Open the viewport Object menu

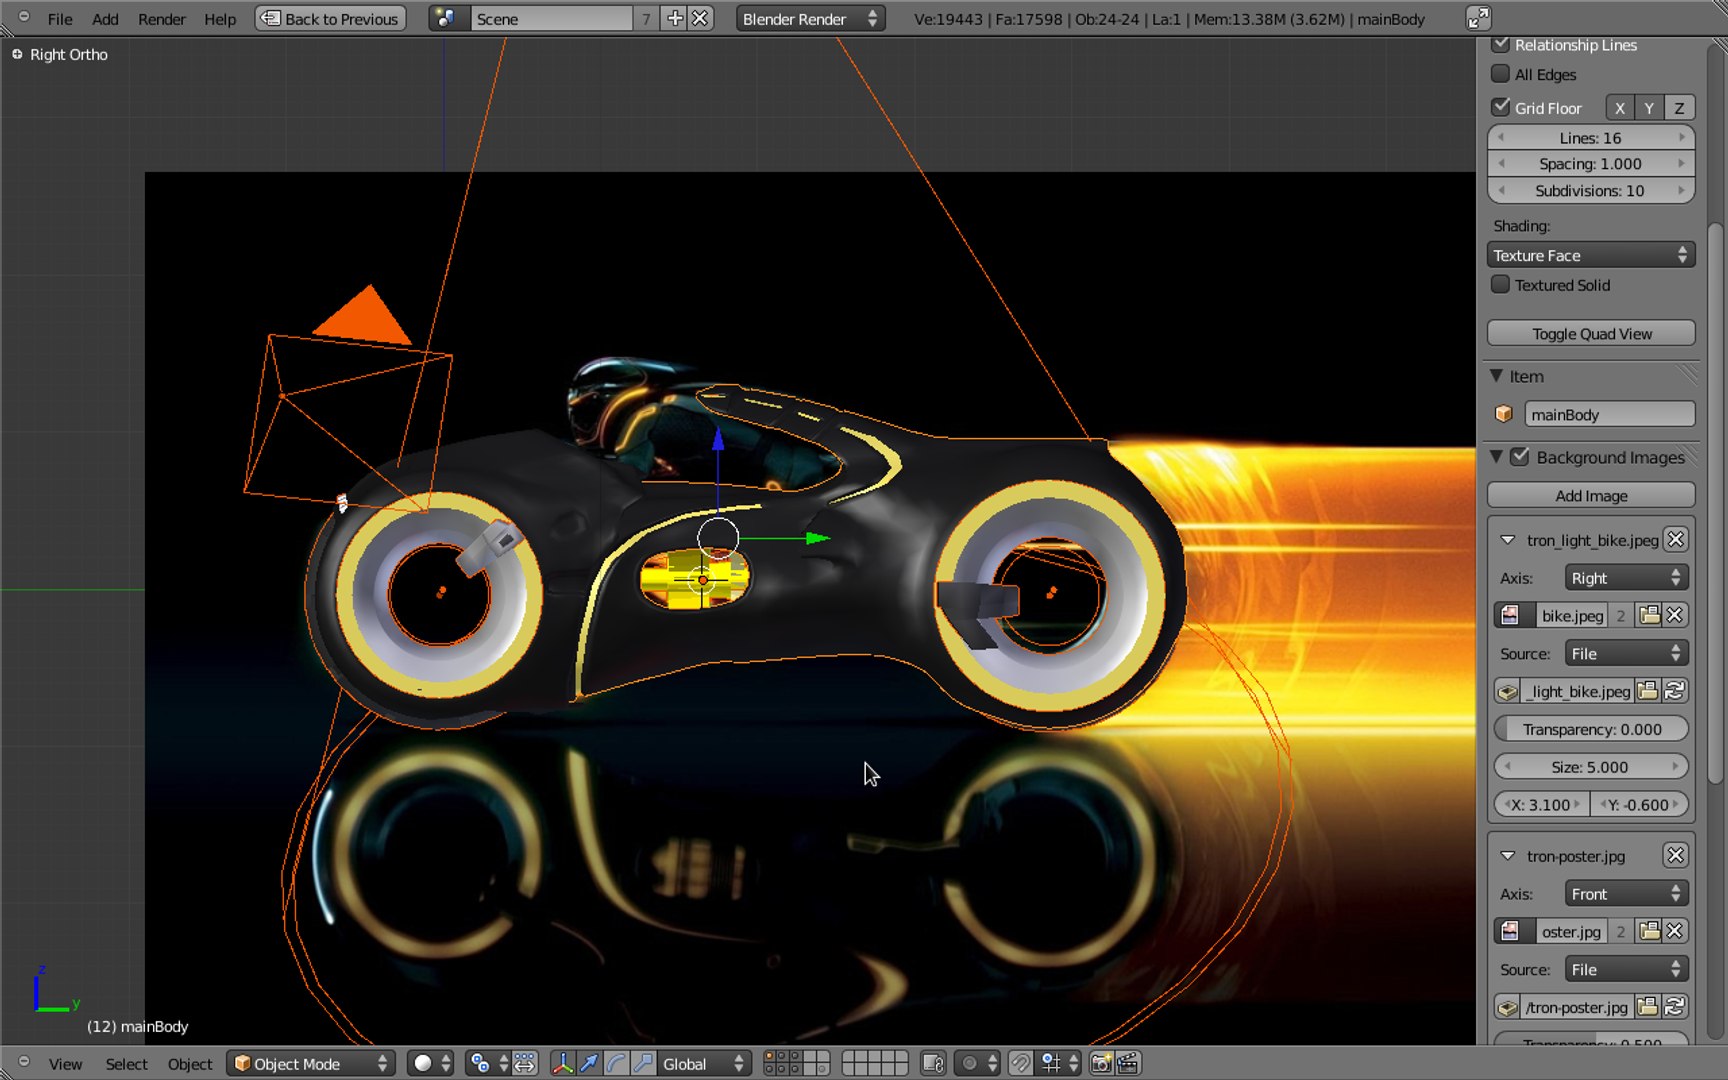point(190,1064)
